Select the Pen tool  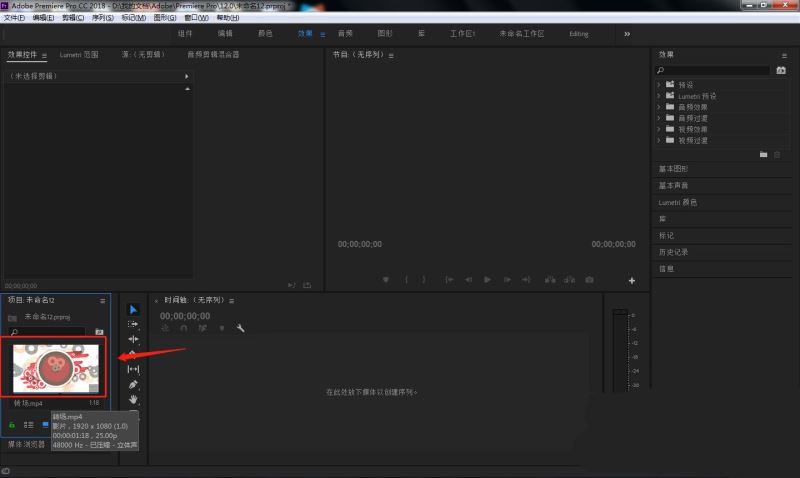tap(133, 384)
